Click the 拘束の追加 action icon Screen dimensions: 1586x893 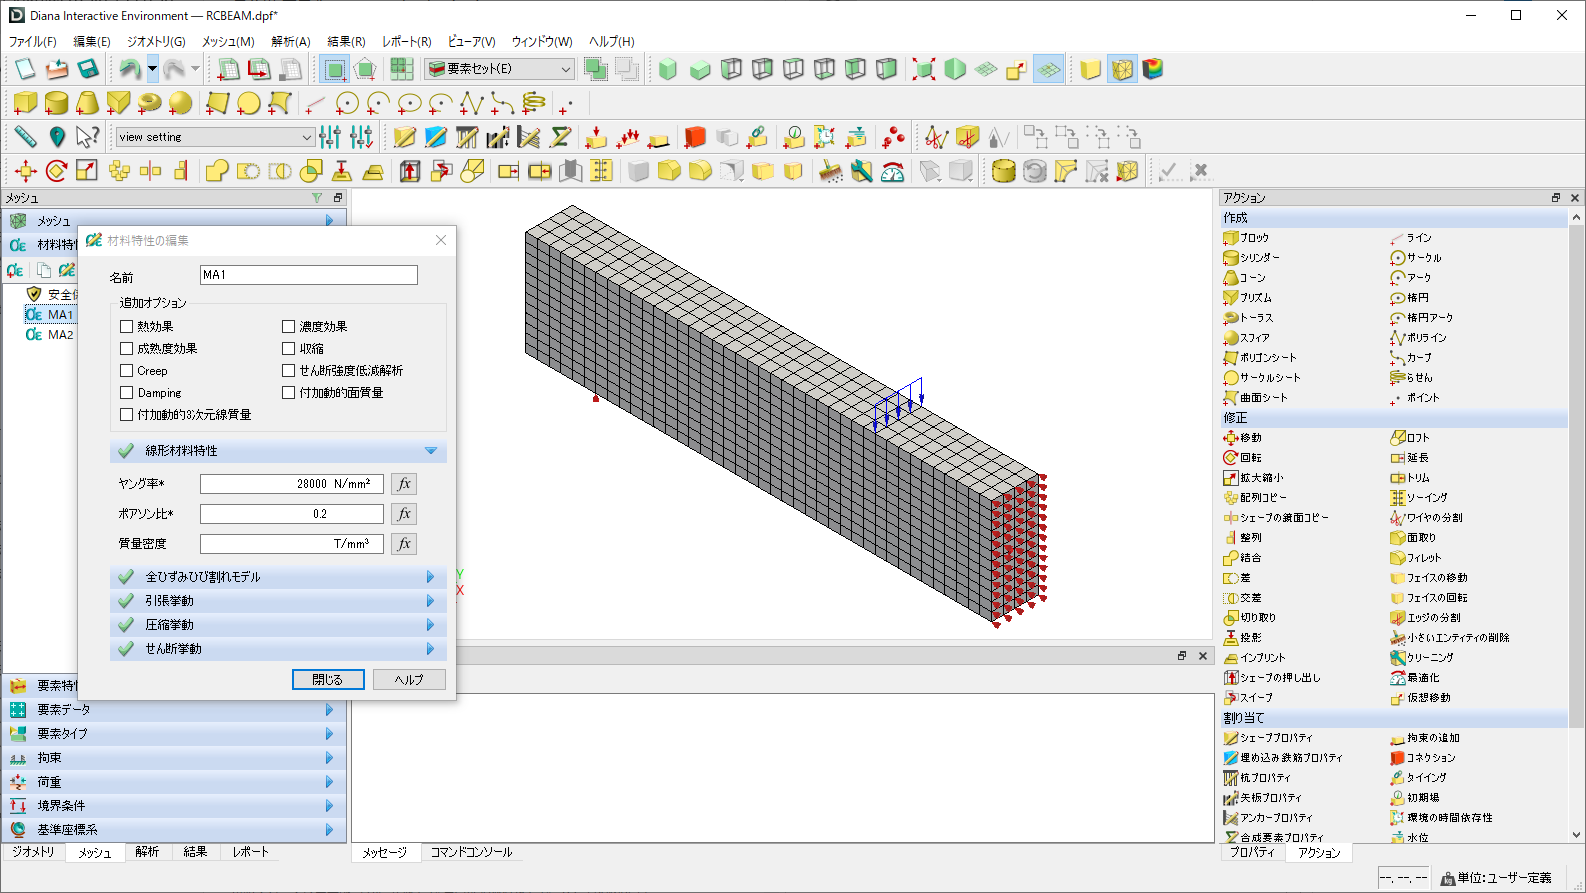pos(1397,738)
